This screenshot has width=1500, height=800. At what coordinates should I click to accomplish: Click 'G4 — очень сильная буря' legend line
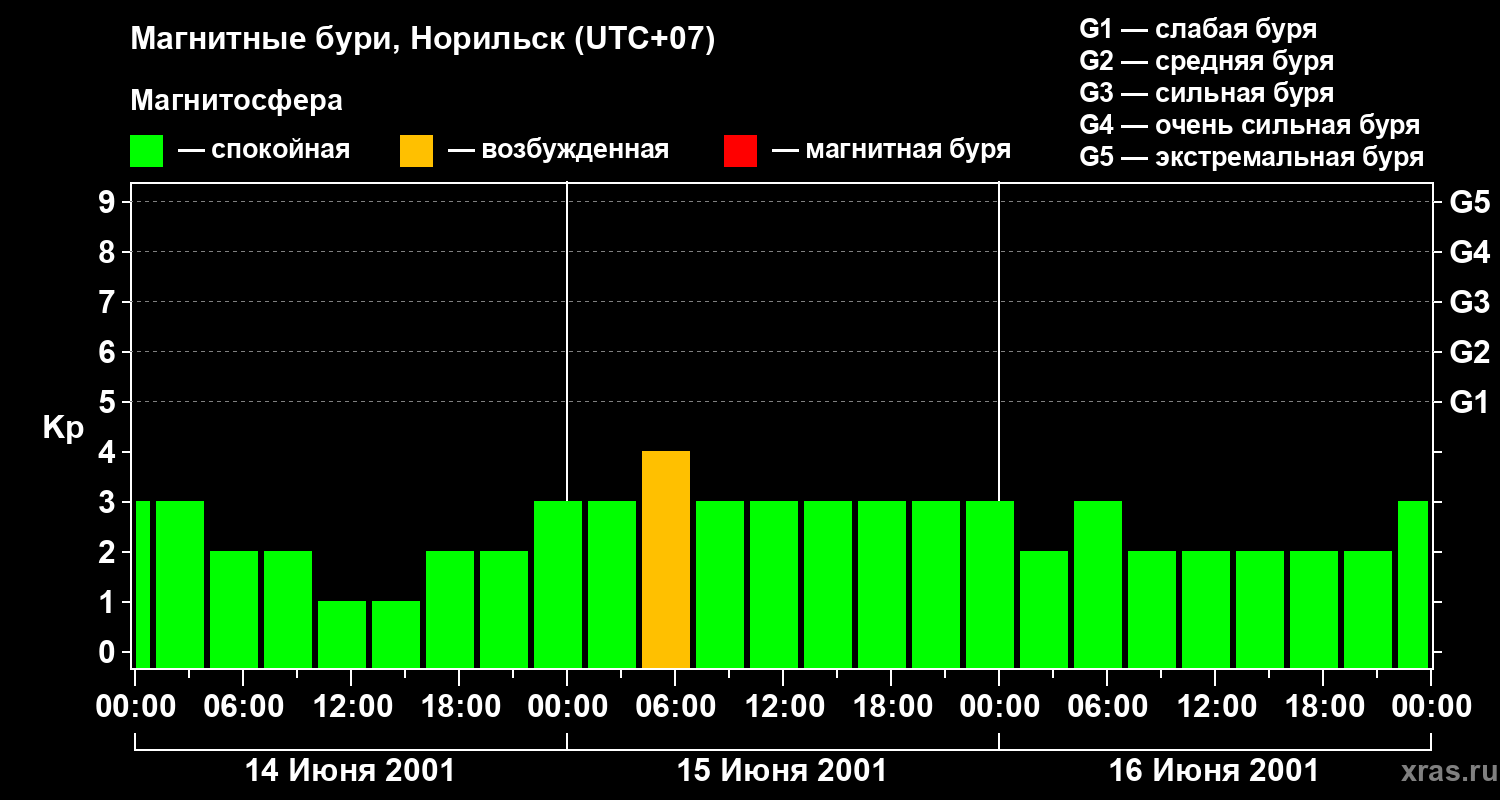[1249, 125]
